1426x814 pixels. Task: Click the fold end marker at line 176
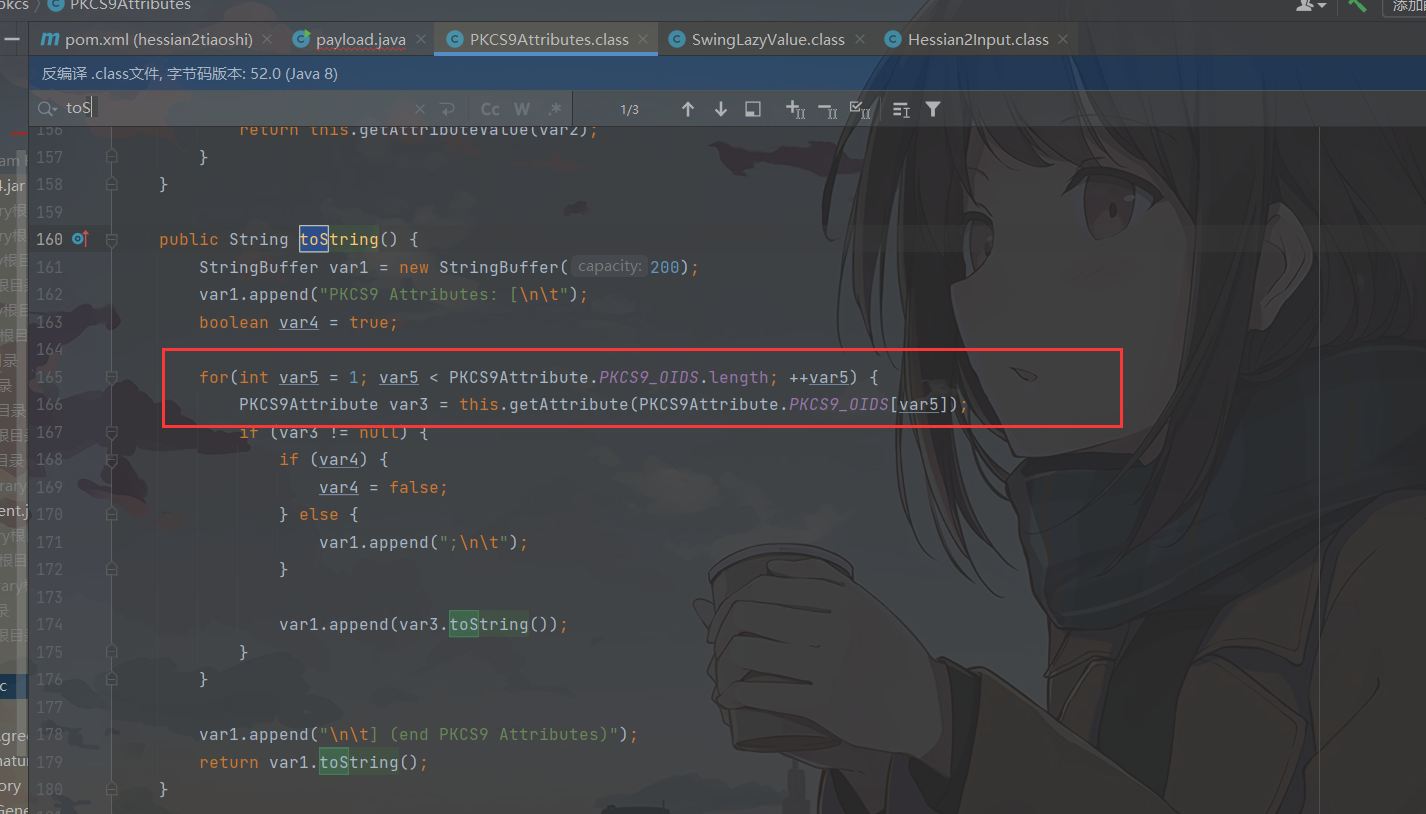pos(112,679)
